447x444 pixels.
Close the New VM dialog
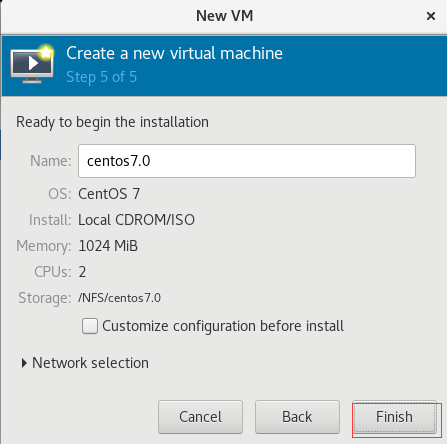[431, 16]
